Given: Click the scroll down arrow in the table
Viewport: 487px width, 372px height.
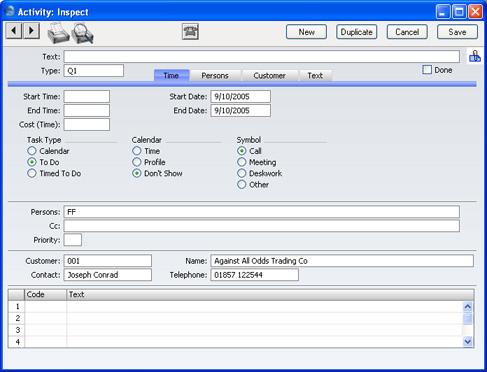Looking at the screenshot, I should click(468, 341).
